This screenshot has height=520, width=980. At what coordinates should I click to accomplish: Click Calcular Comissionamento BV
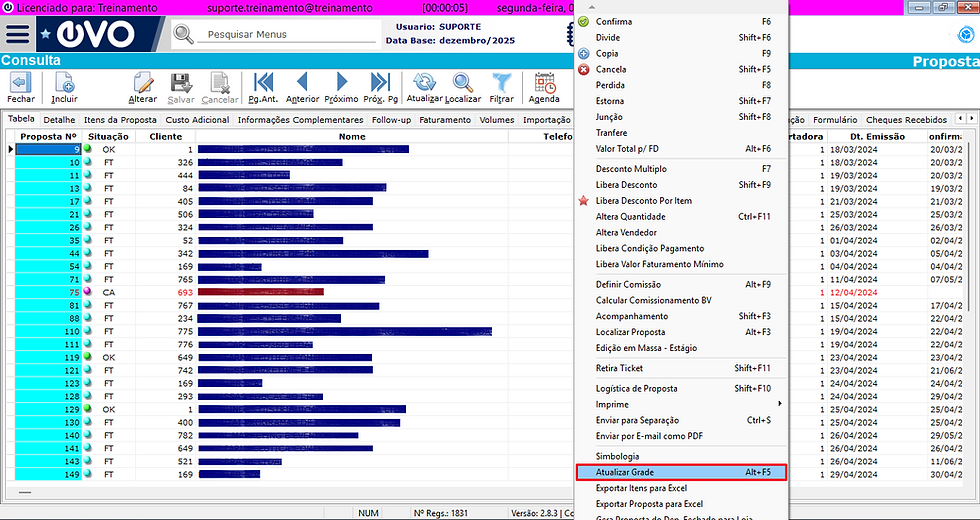[x=681, y=300]
